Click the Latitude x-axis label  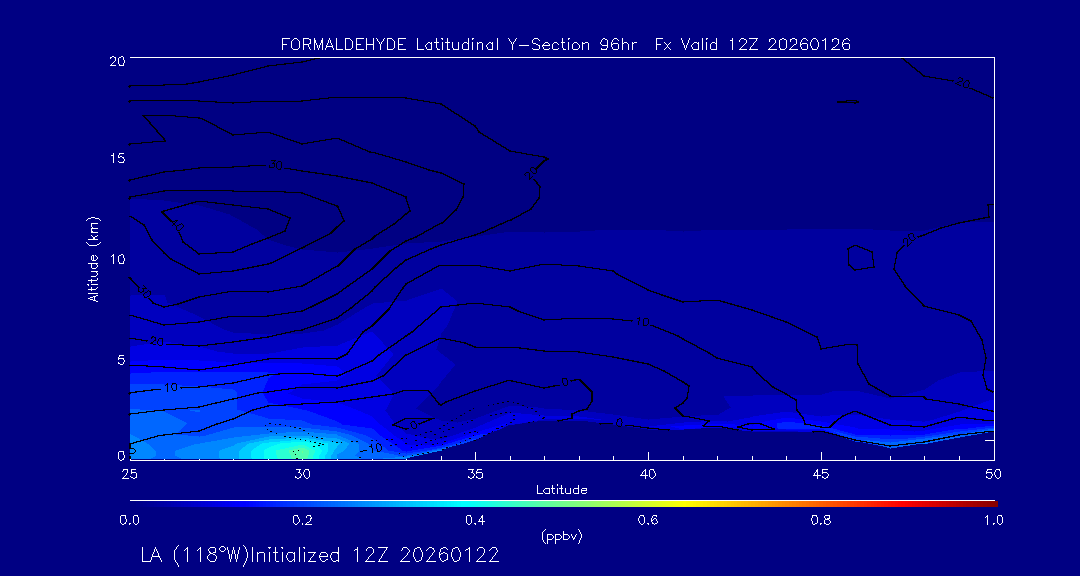[x=561, y=490]
